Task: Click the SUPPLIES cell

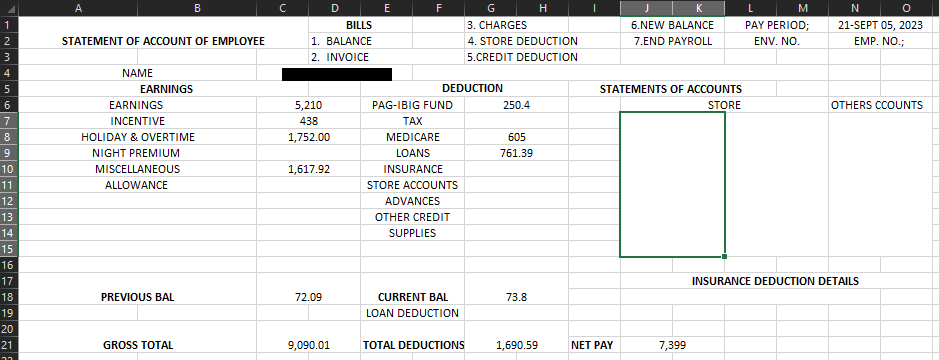Action: (413, 232)
